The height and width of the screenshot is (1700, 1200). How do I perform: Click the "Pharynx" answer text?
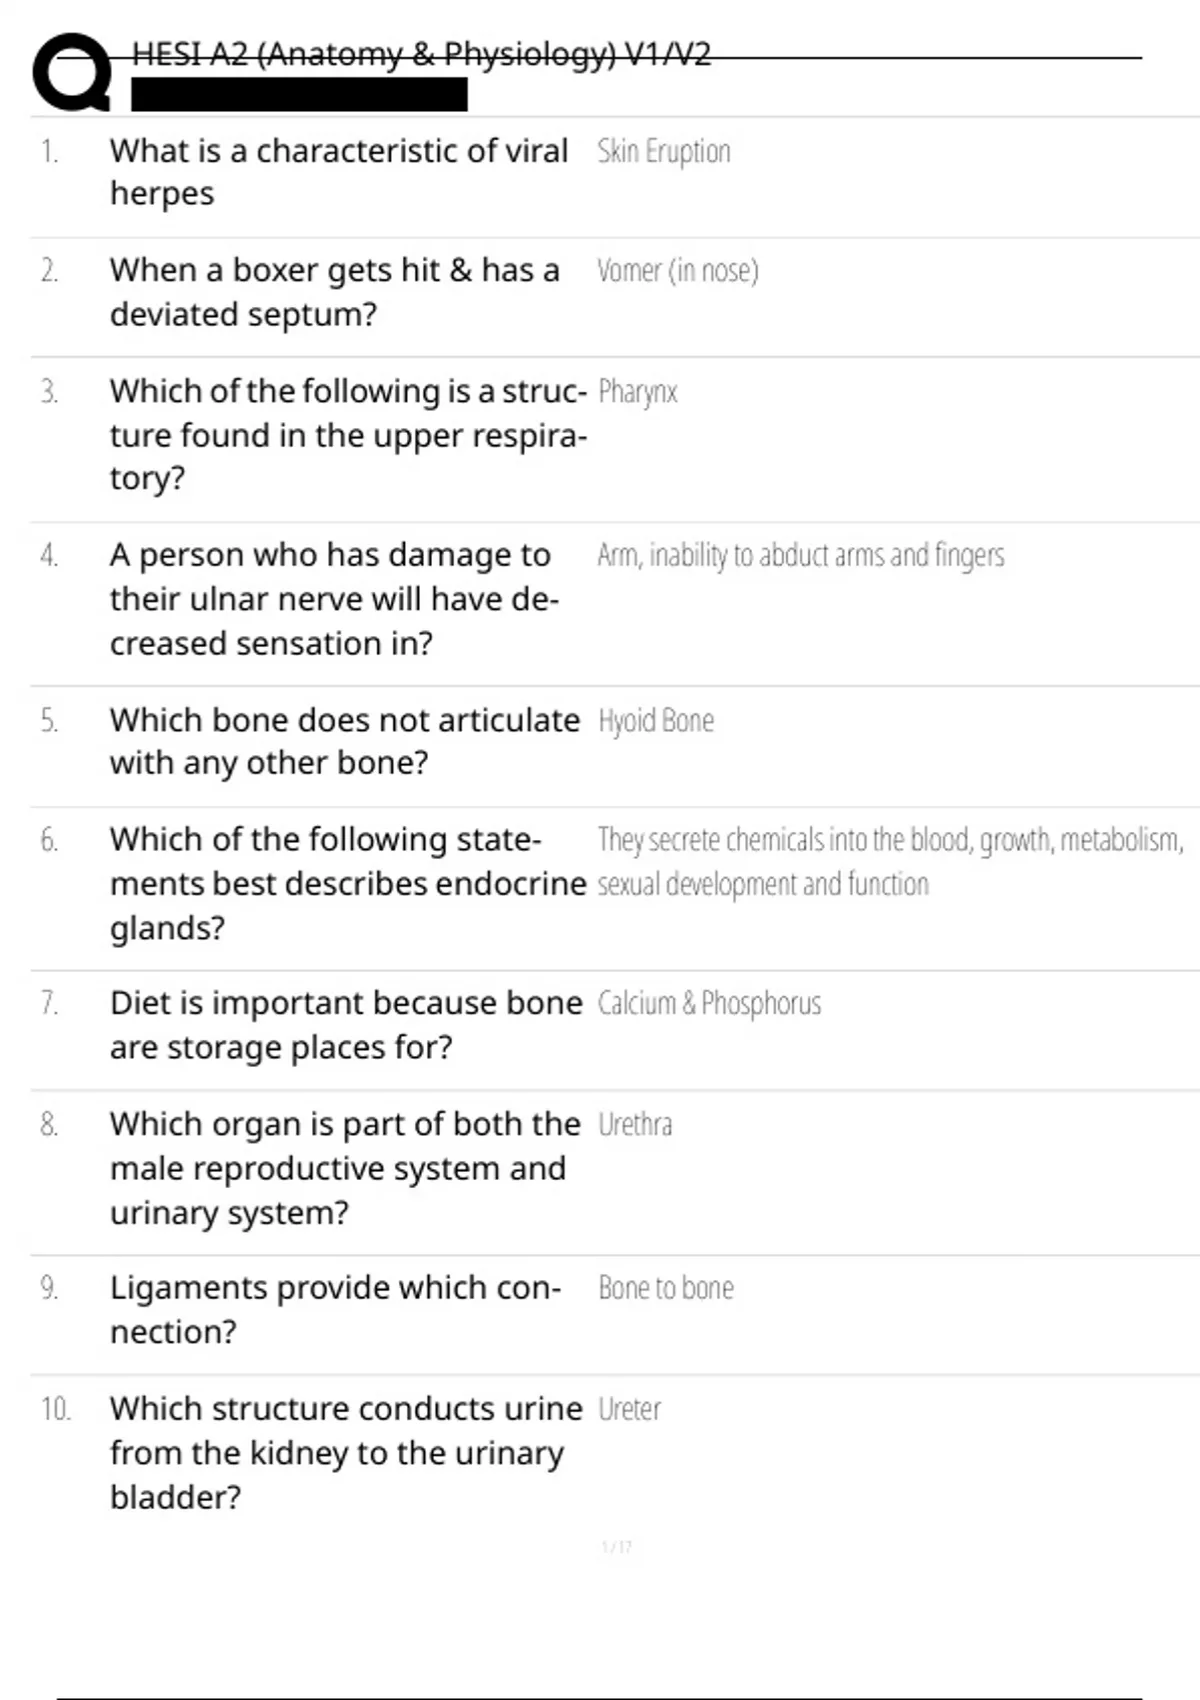click(638, 392)
